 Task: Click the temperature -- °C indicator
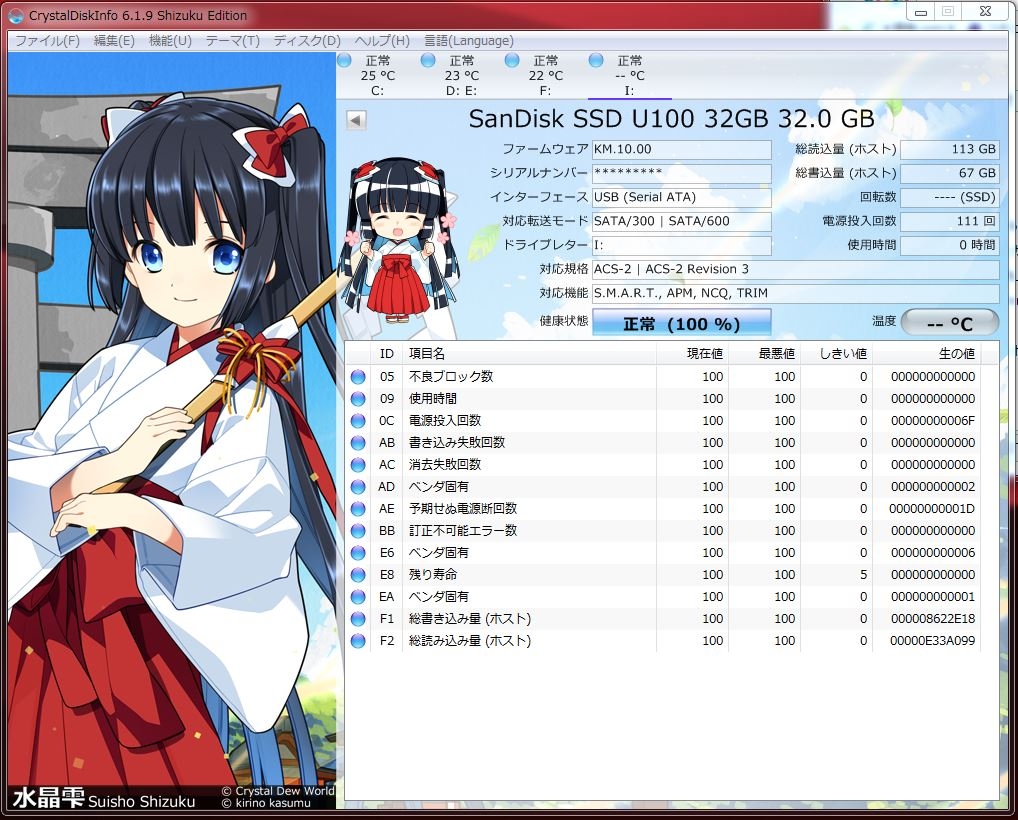point(950,323)
